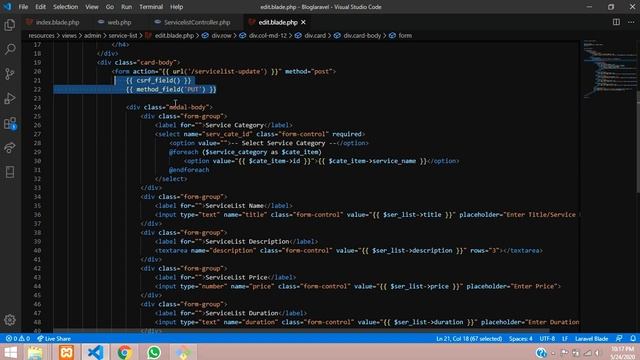This screenshot has height=360, width=640.
Task: Click "{{ method_field('PUT') }}" on line 22
Action: point(171,89)
